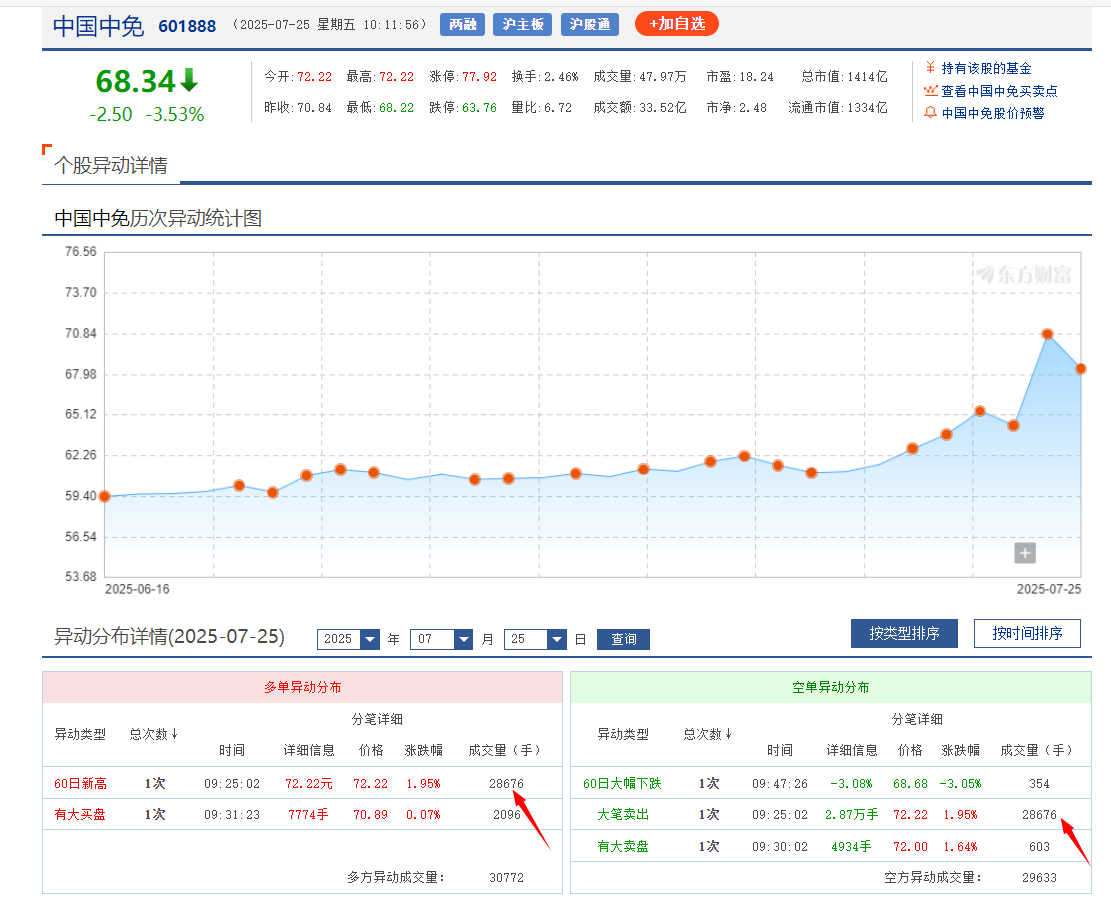Select 按时间排序 sorting
The width and height of the screenshot is (1111, 902).
1027,633
